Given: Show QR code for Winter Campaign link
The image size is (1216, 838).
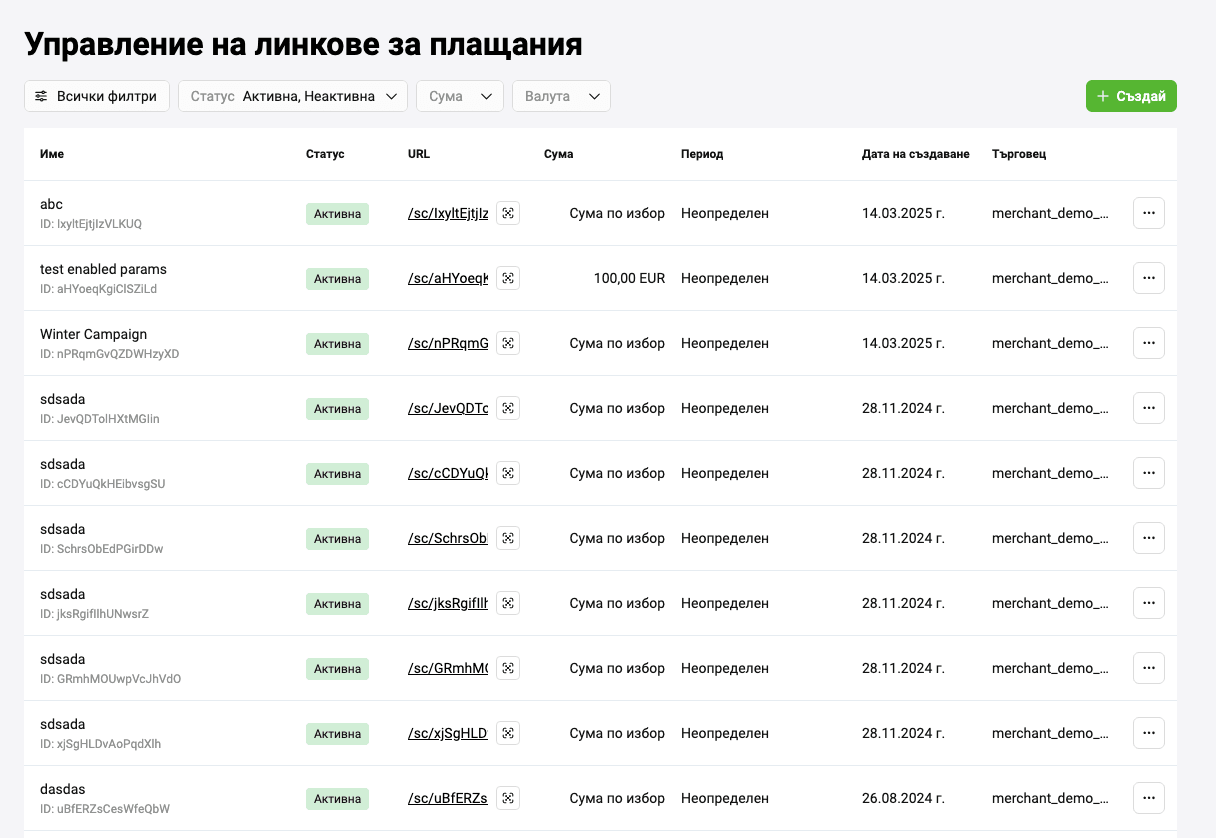Looking at the screenshot, I should click(508, 343).
